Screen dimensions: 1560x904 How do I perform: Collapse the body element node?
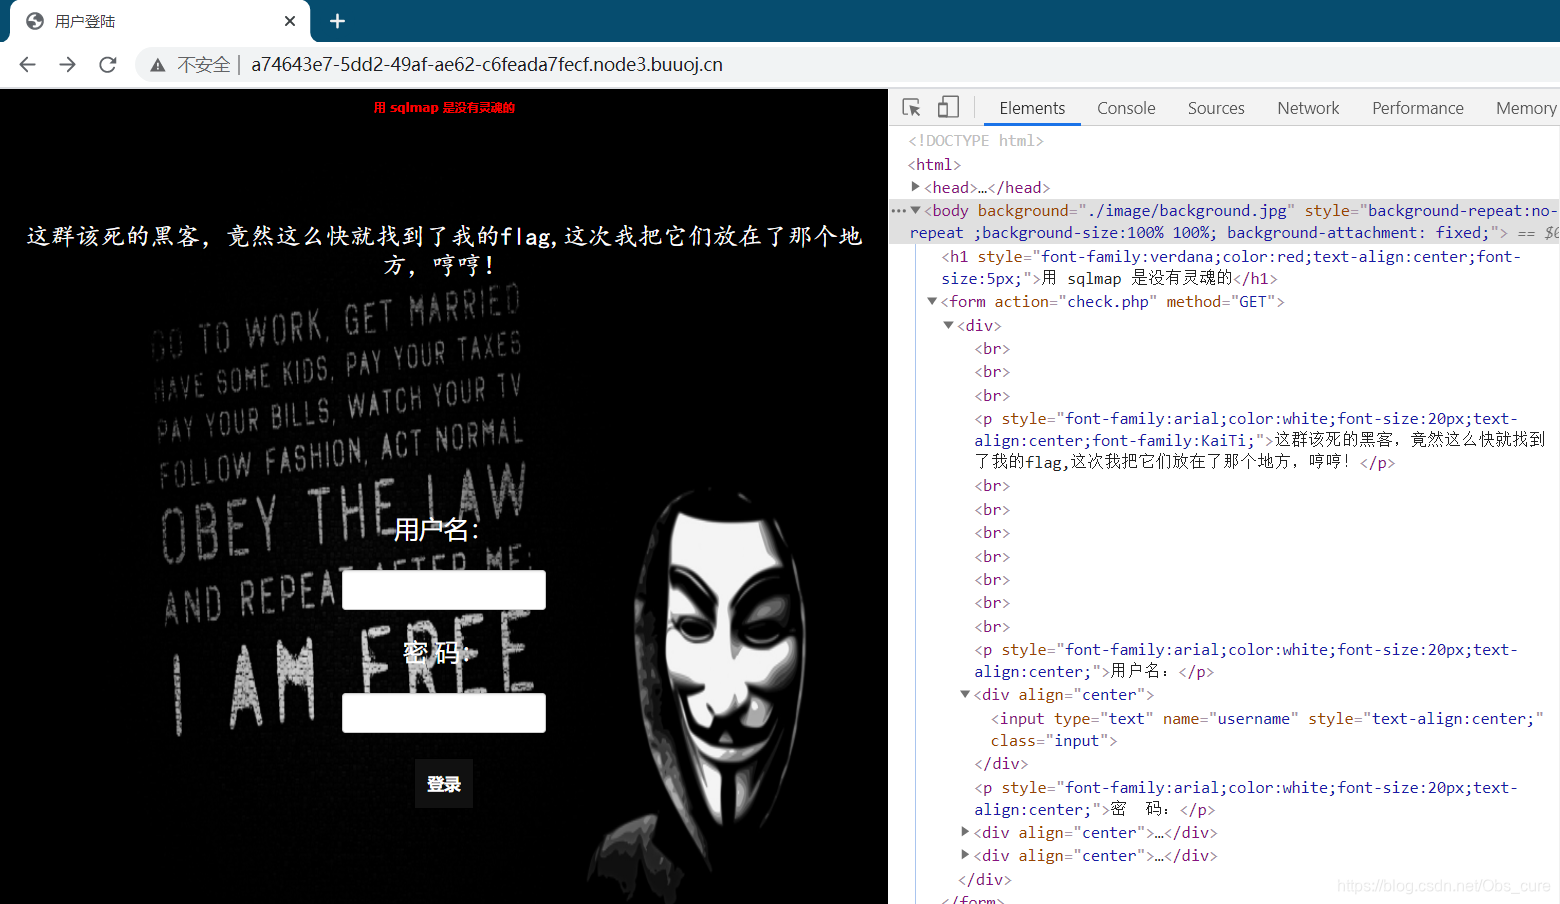point(916,211)
